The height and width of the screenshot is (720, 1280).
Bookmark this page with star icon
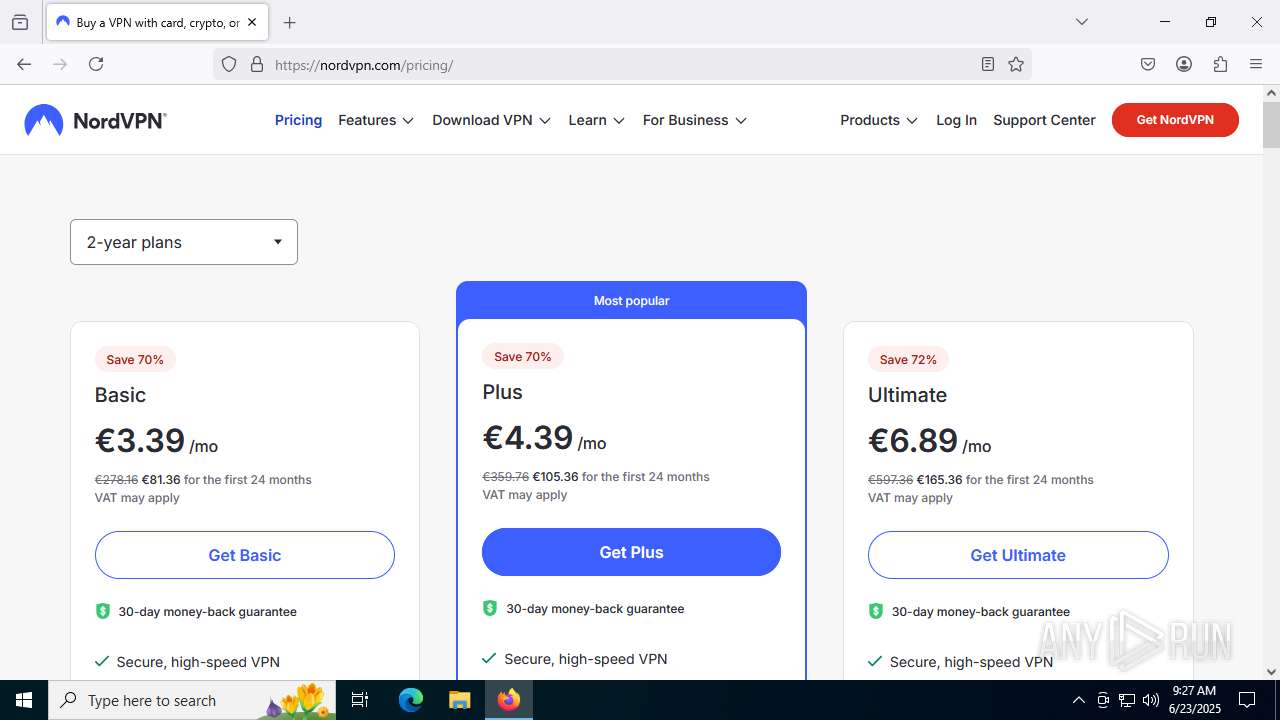coord(1016,64)
